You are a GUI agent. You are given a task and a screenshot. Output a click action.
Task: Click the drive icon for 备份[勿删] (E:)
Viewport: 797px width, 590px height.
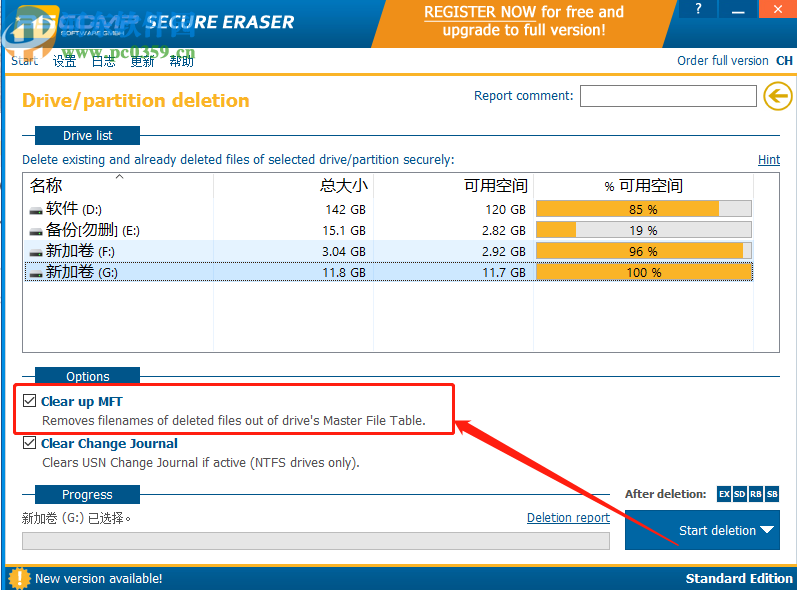(36, 232)
